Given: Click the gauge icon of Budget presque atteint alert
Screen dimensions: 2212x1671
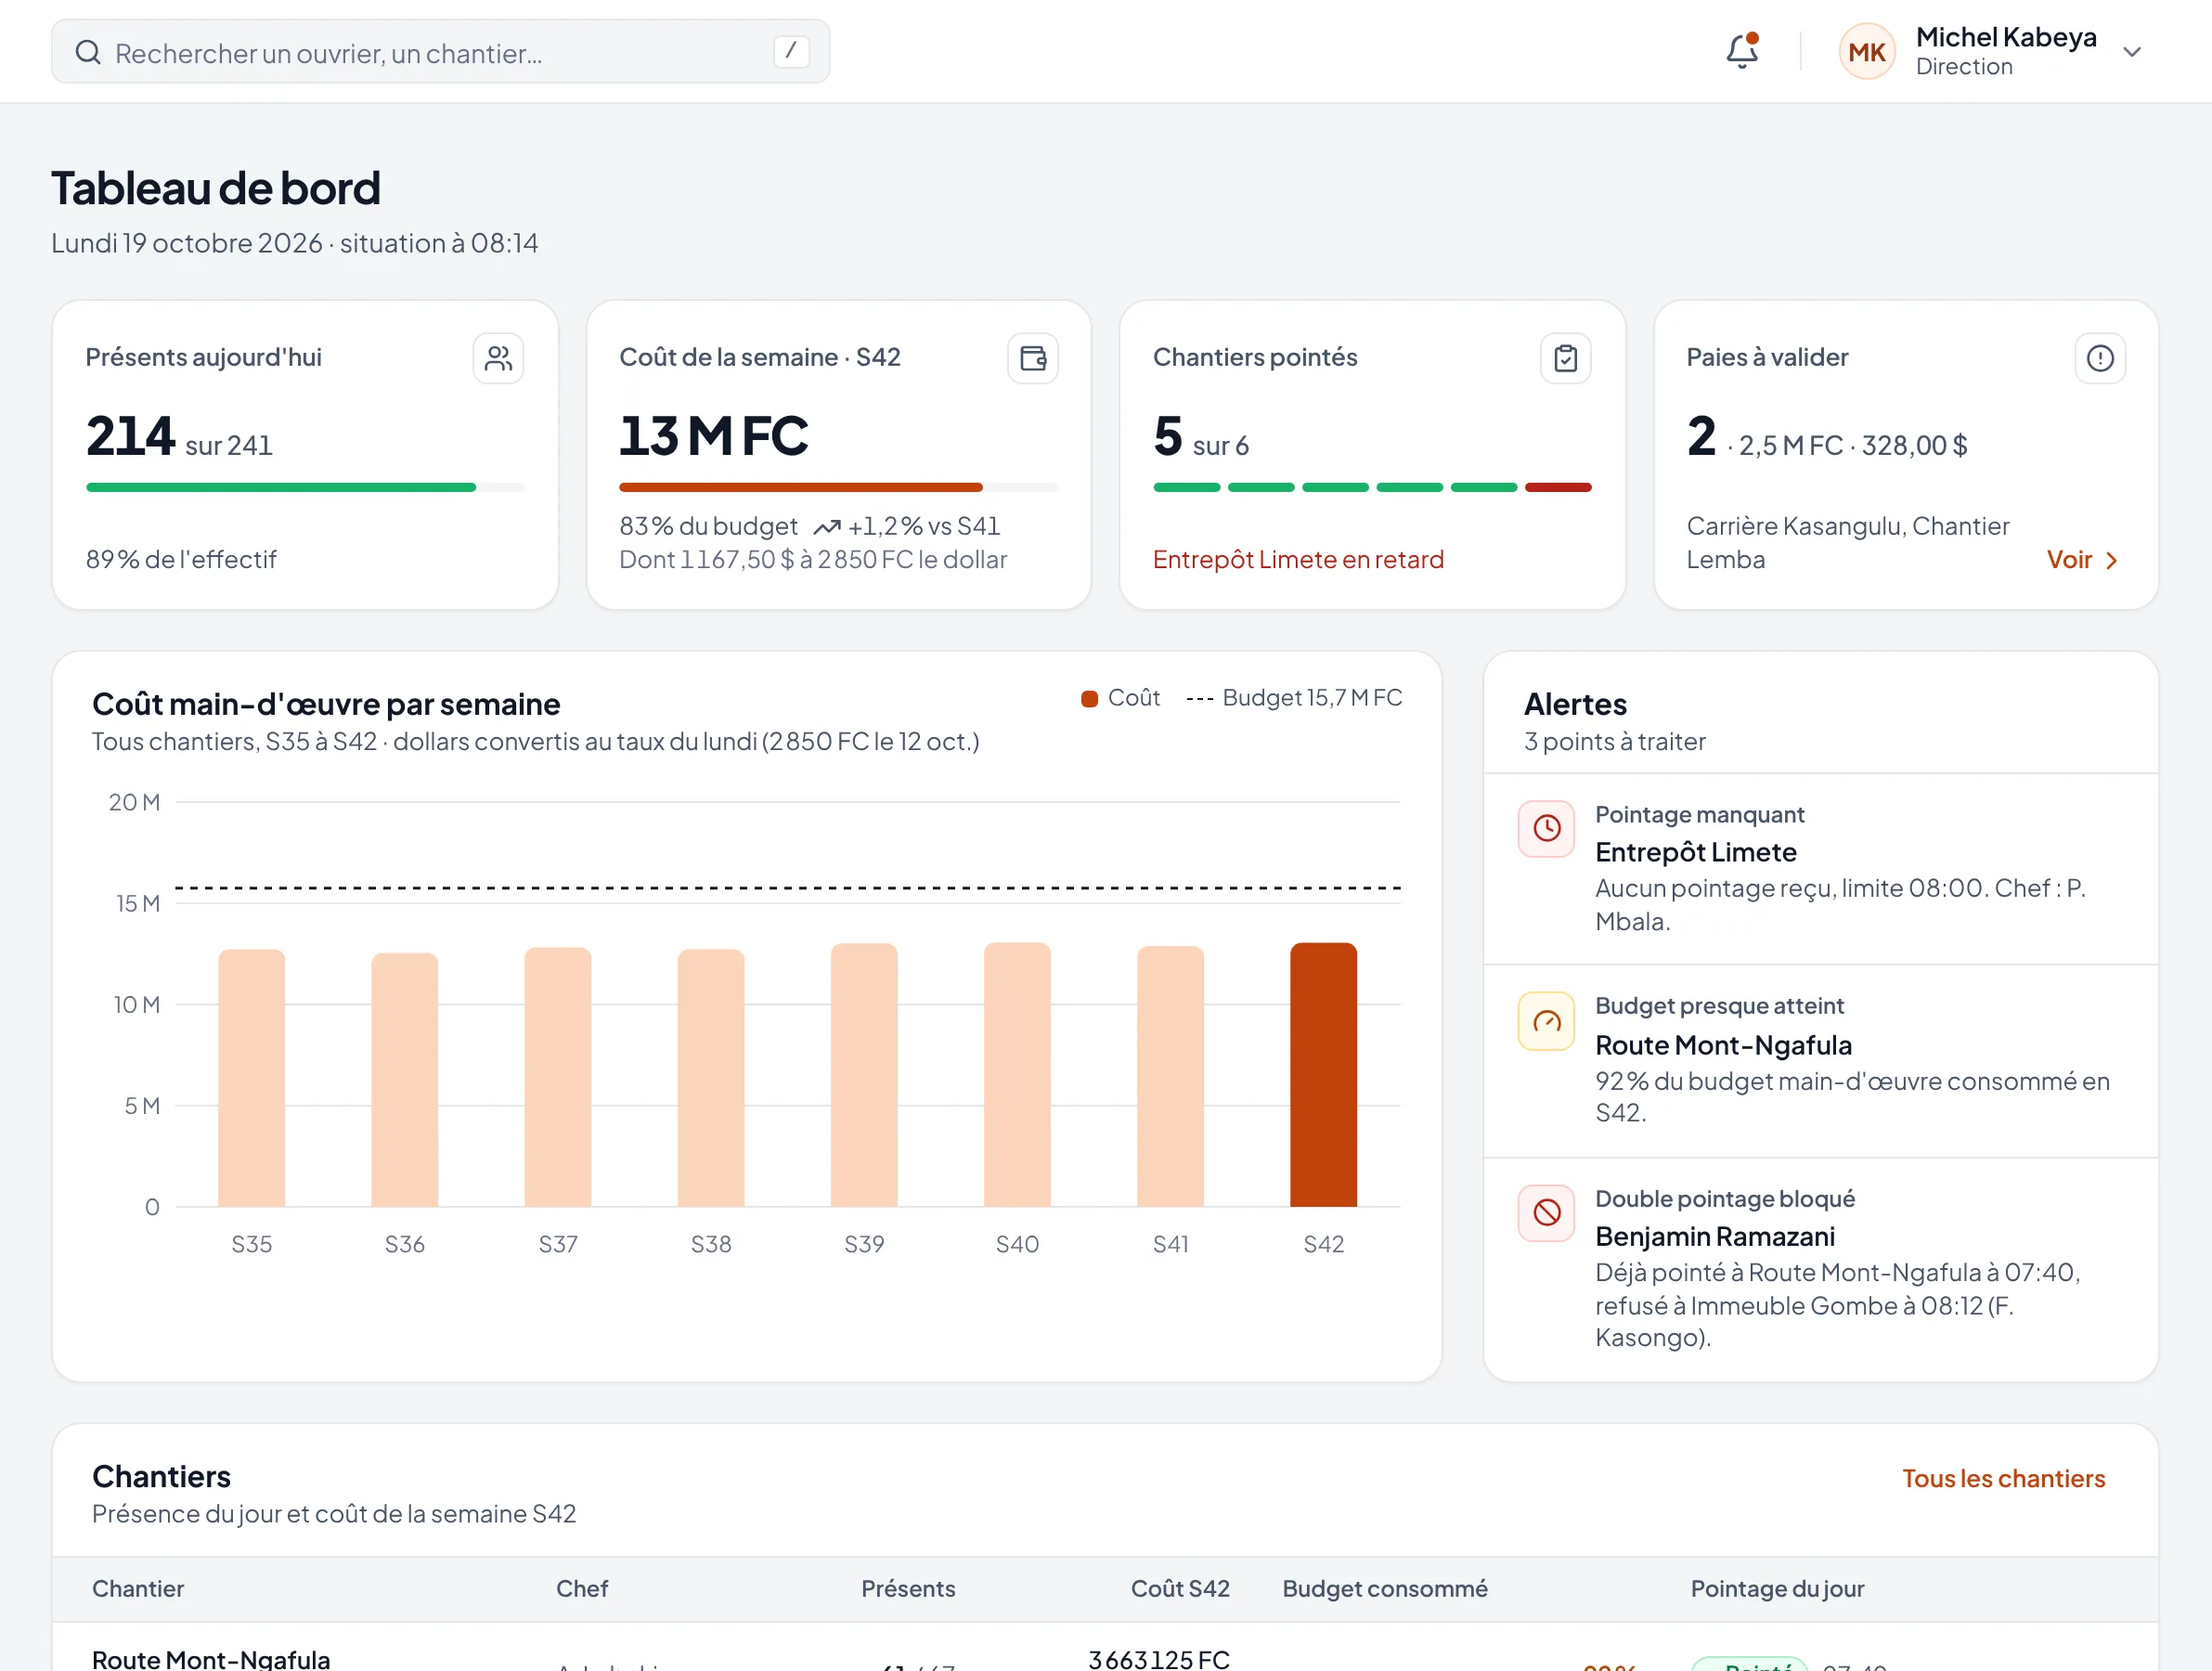Looking at the screenshot, I should tap(1546, 1021).
